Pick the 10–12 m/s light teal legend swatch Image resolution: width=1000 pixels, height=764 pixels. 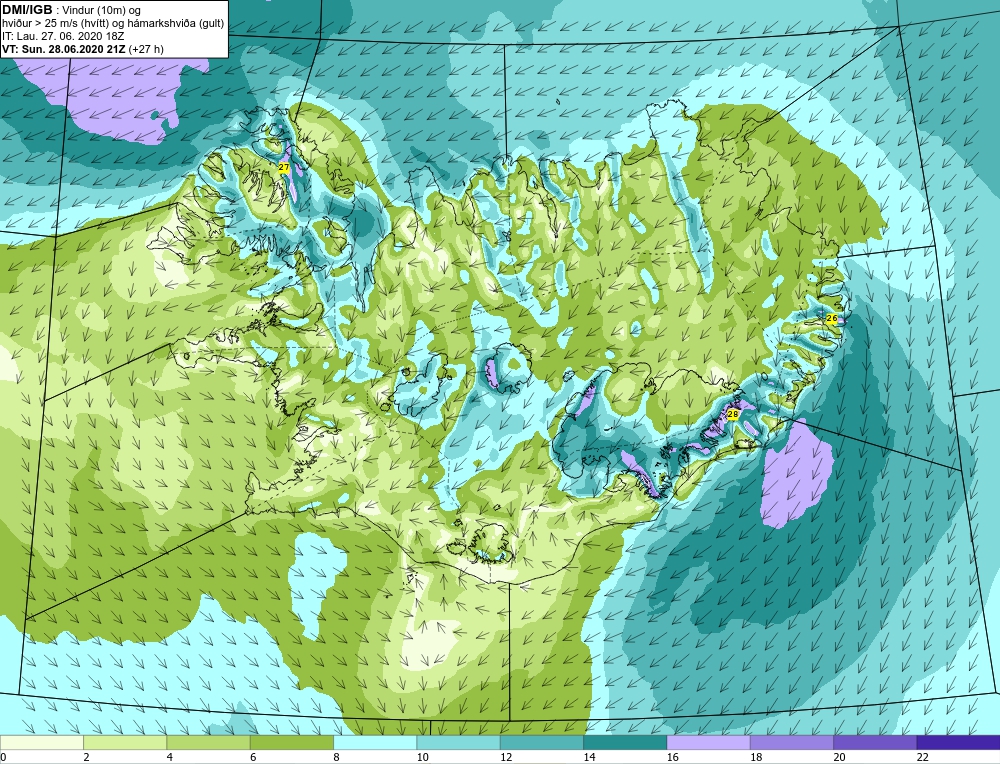pyautogui.click(x=458, y=742)
